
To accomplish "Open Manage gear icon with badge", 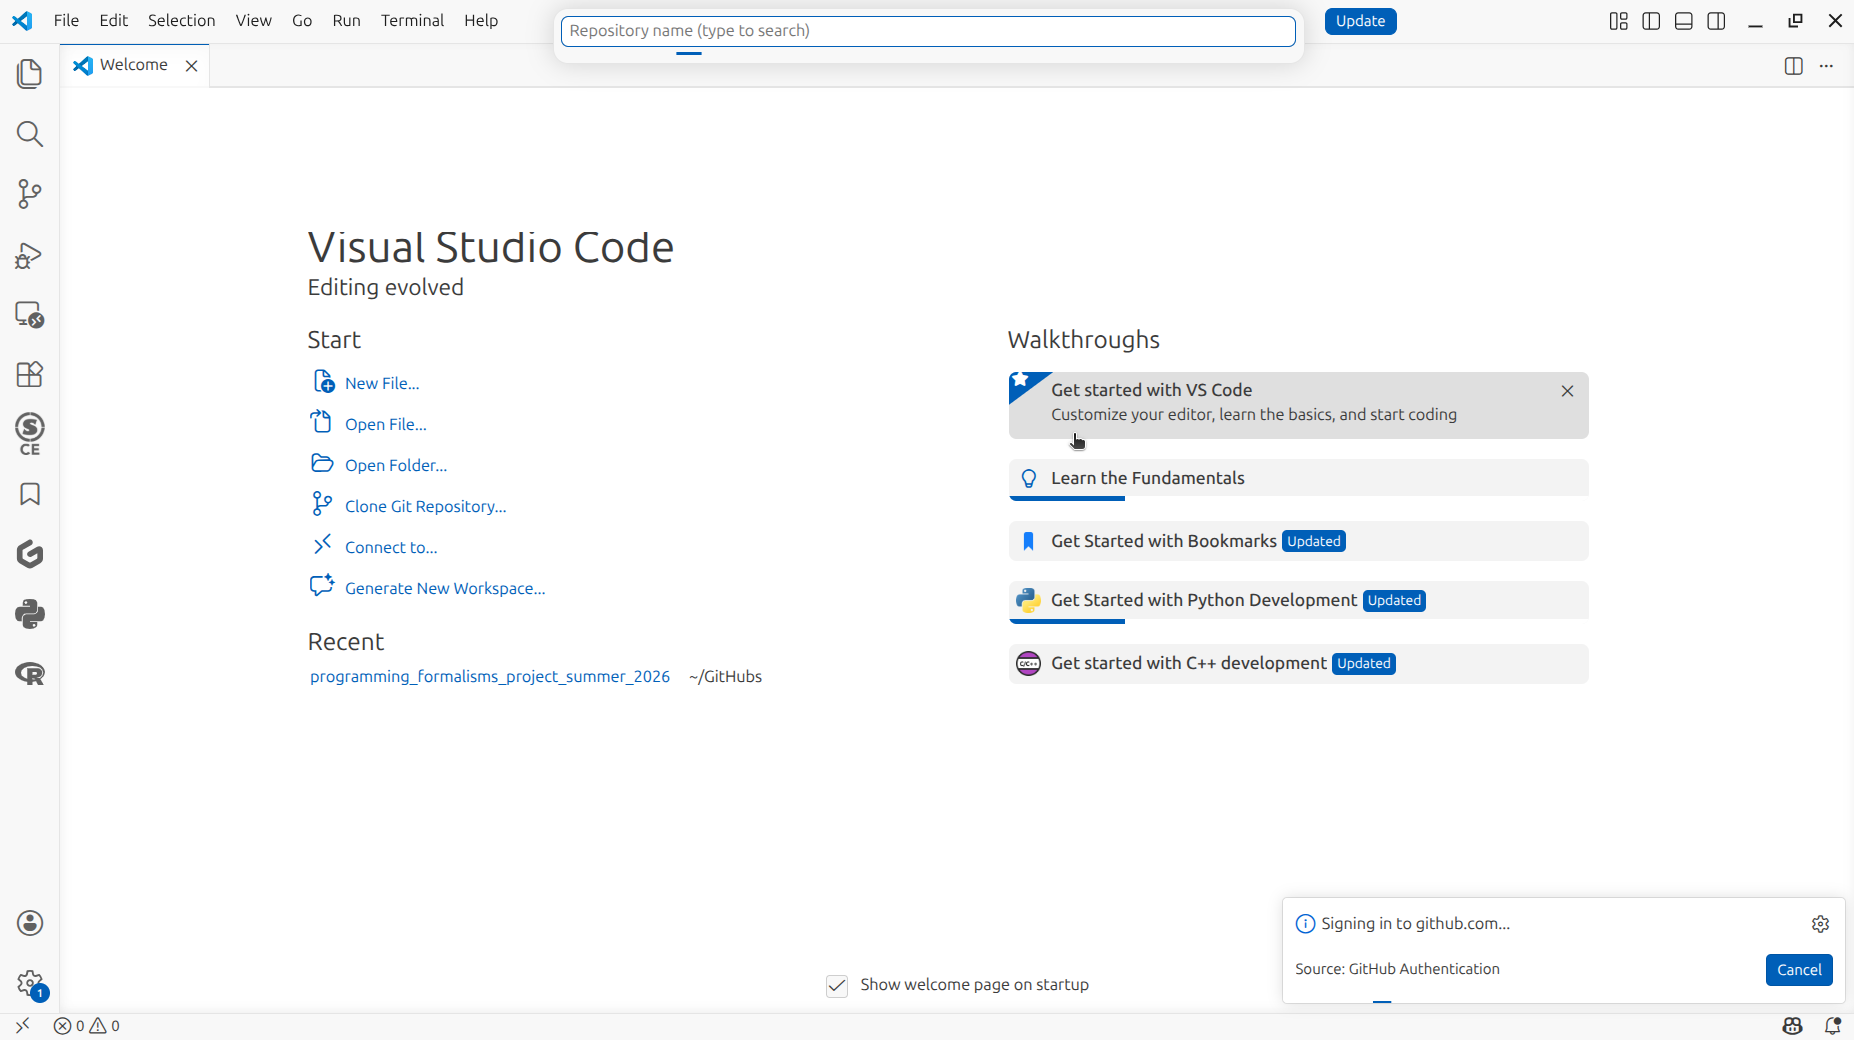I will [30, 984].
